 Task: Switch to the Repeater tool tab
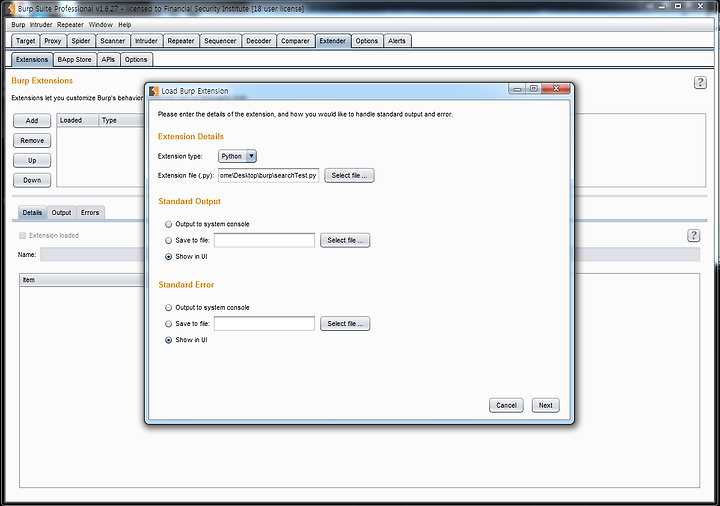click(181, 41)
